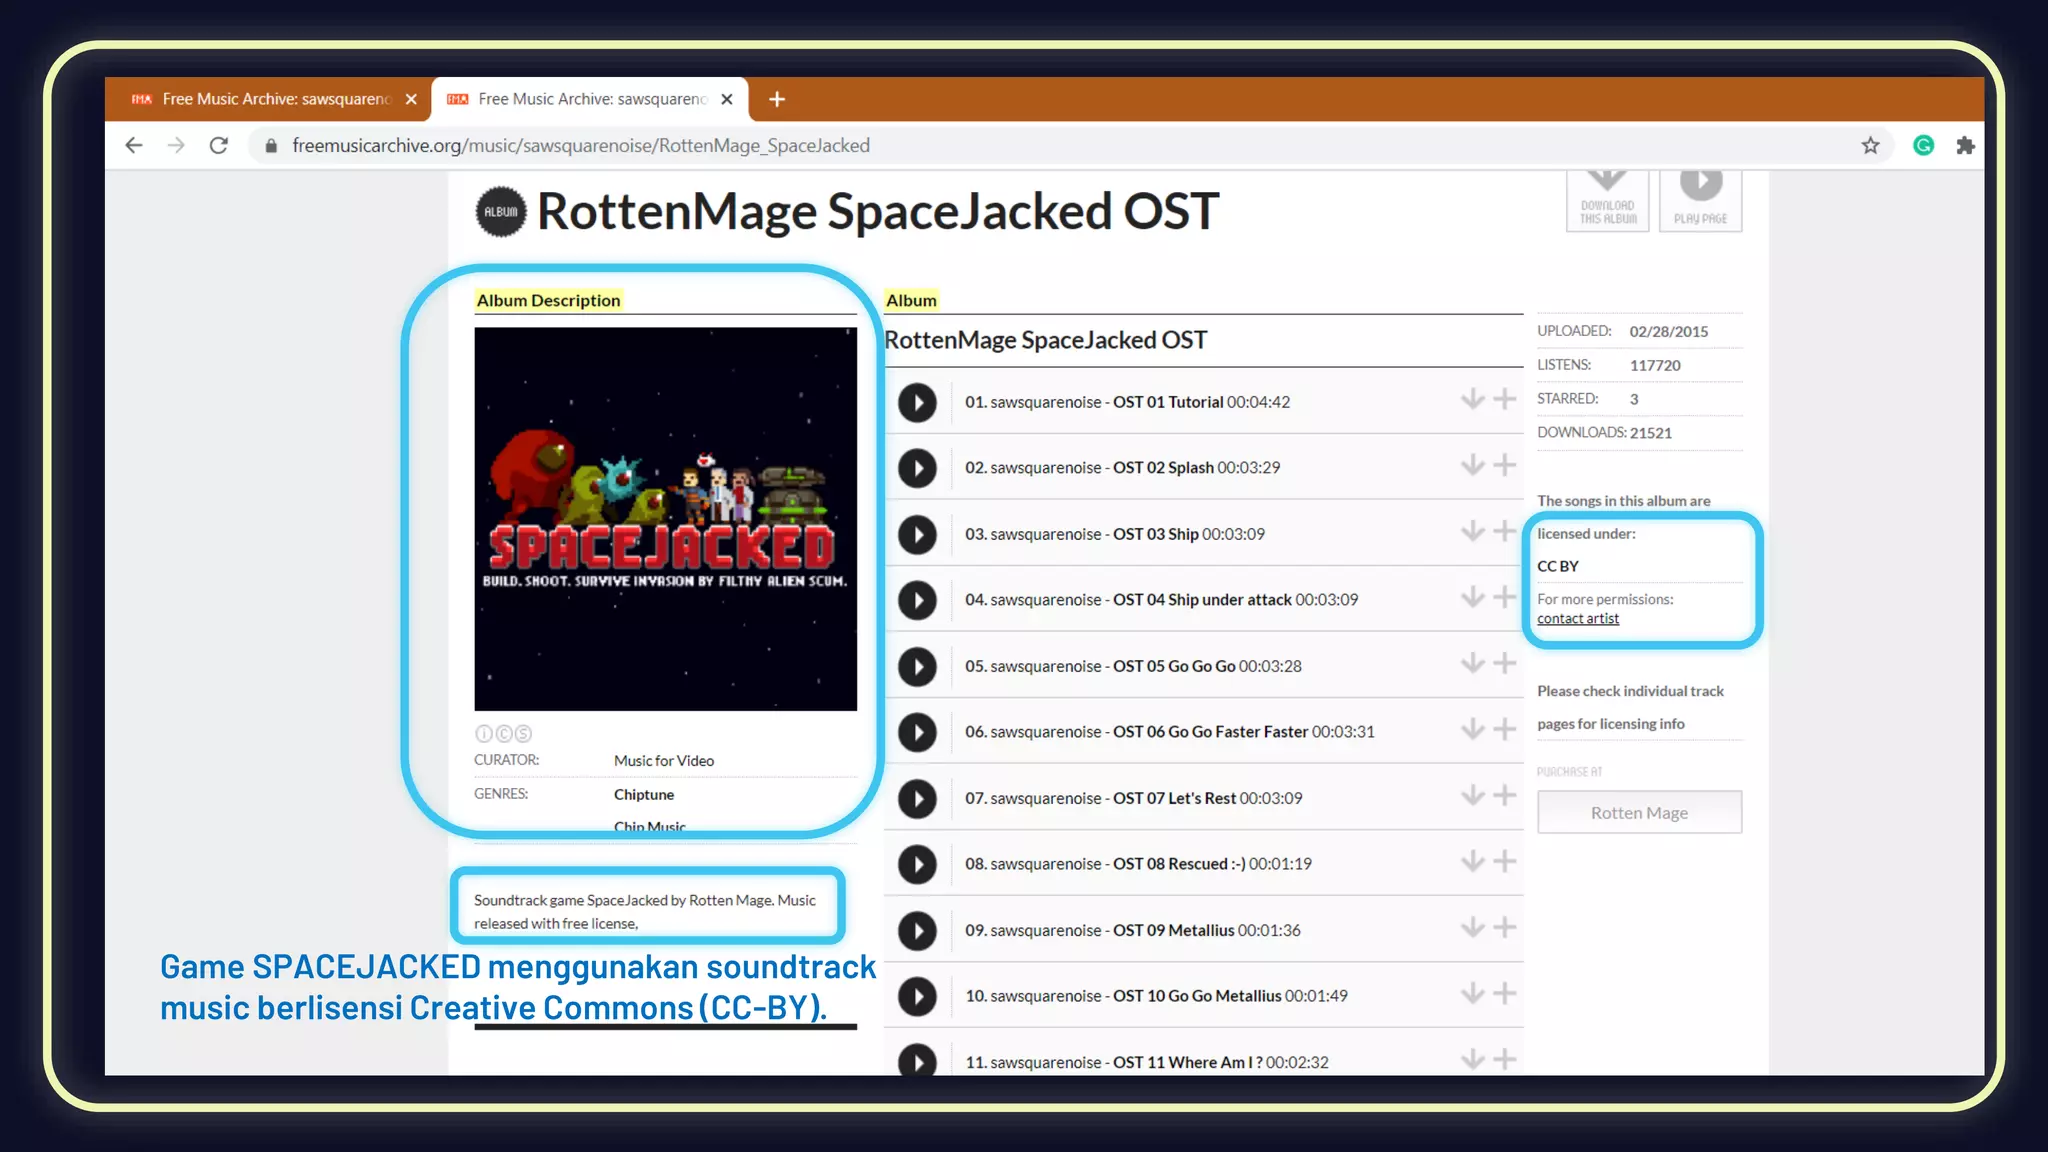Image resolution: width=2048 pixels, height=1152 pixels.
Task: Open the browser extensions puzzle icon
Action: click(1965, 145)
